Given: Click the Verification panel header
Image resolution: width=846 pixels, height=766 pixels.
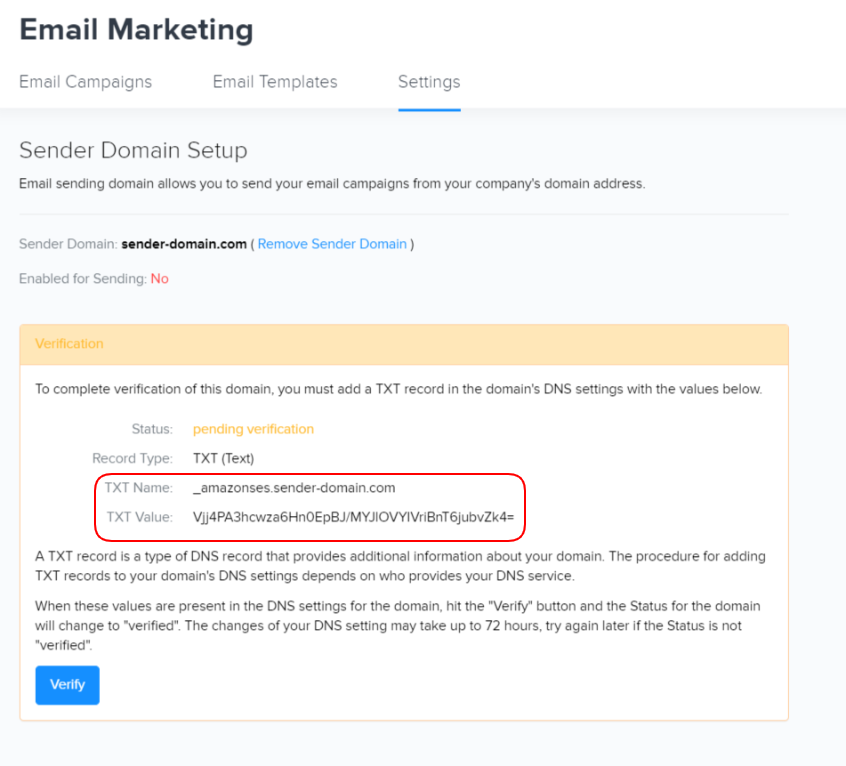Looking at the screenshot, I should (69, 343).
